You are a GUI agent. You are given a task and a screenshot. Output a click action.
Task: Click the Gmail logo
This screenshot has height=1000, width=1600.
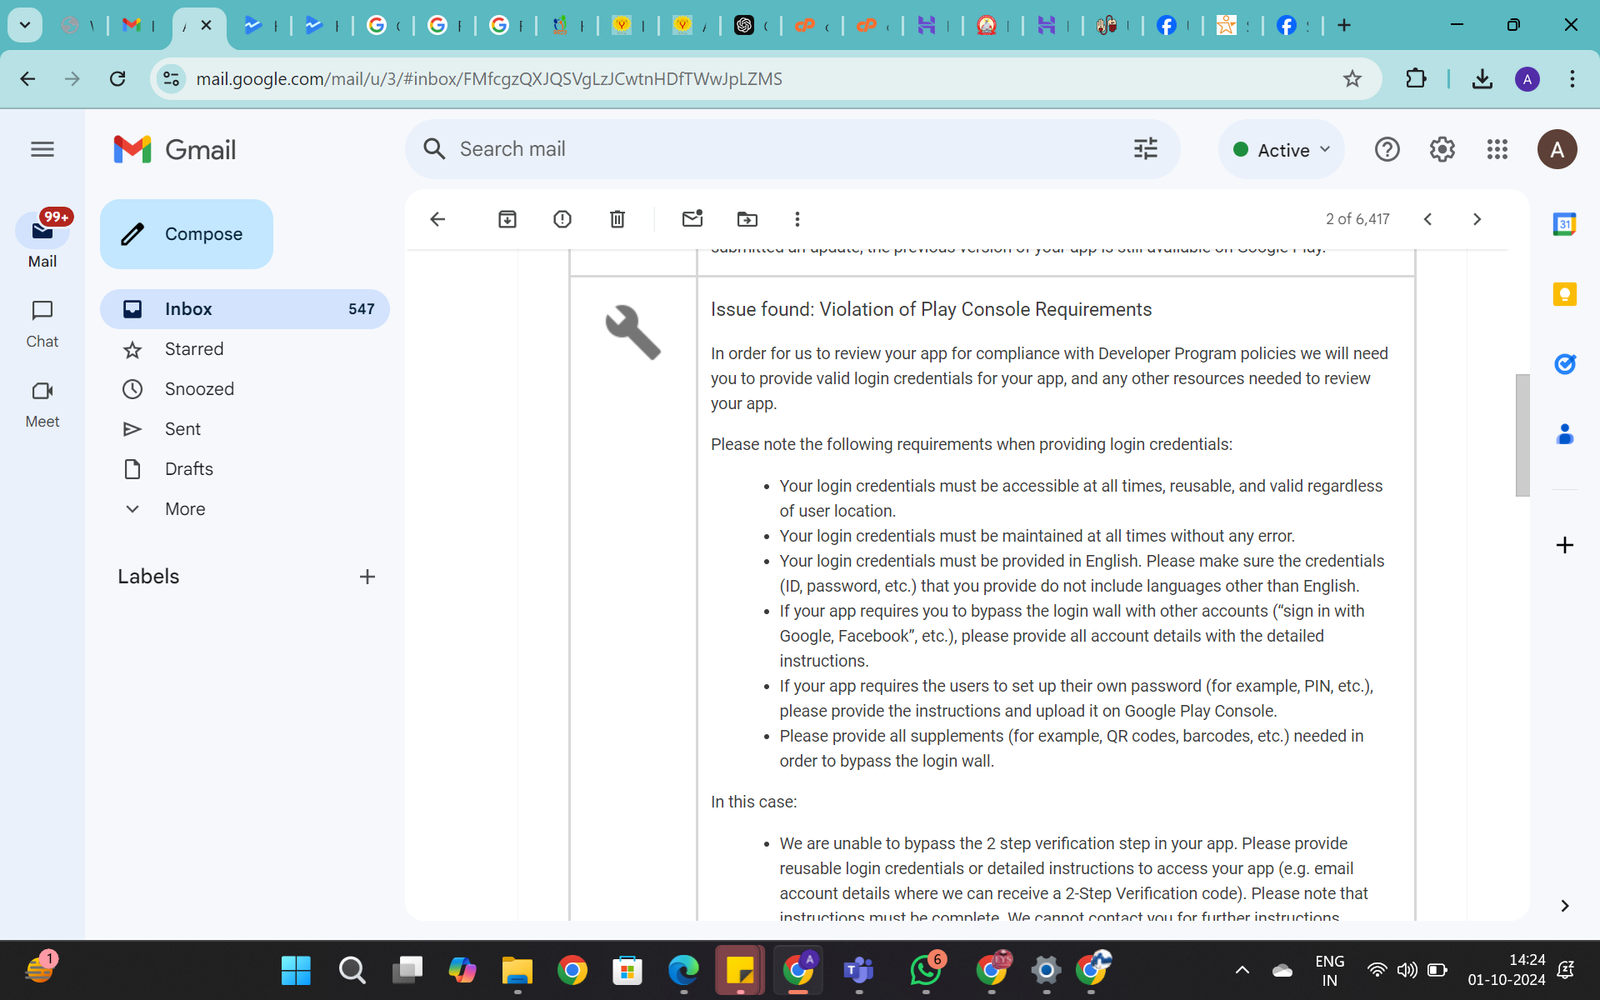175,149
